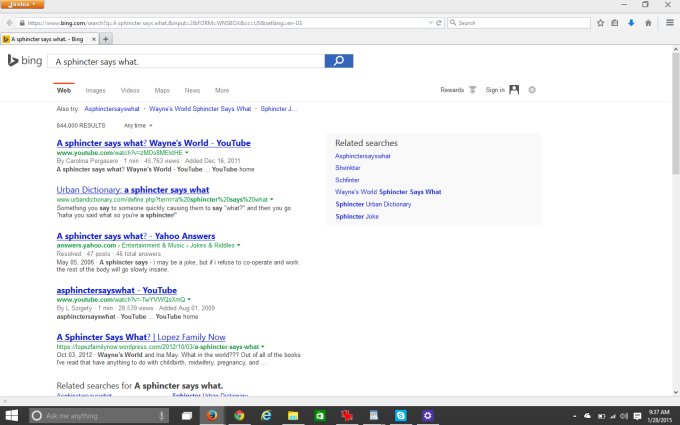Focus the Firefox search box
This screenshot has width=680, height=425.
coord(519,23)
